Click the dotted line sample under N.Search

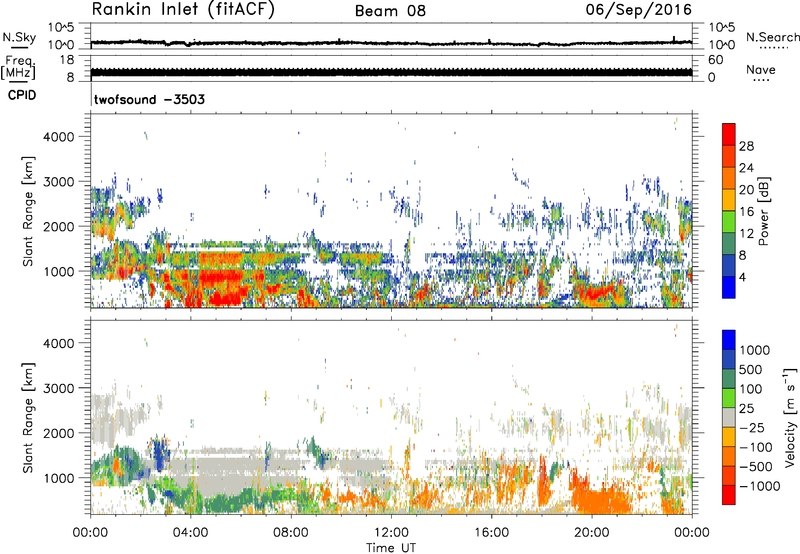tap(773, 48)
